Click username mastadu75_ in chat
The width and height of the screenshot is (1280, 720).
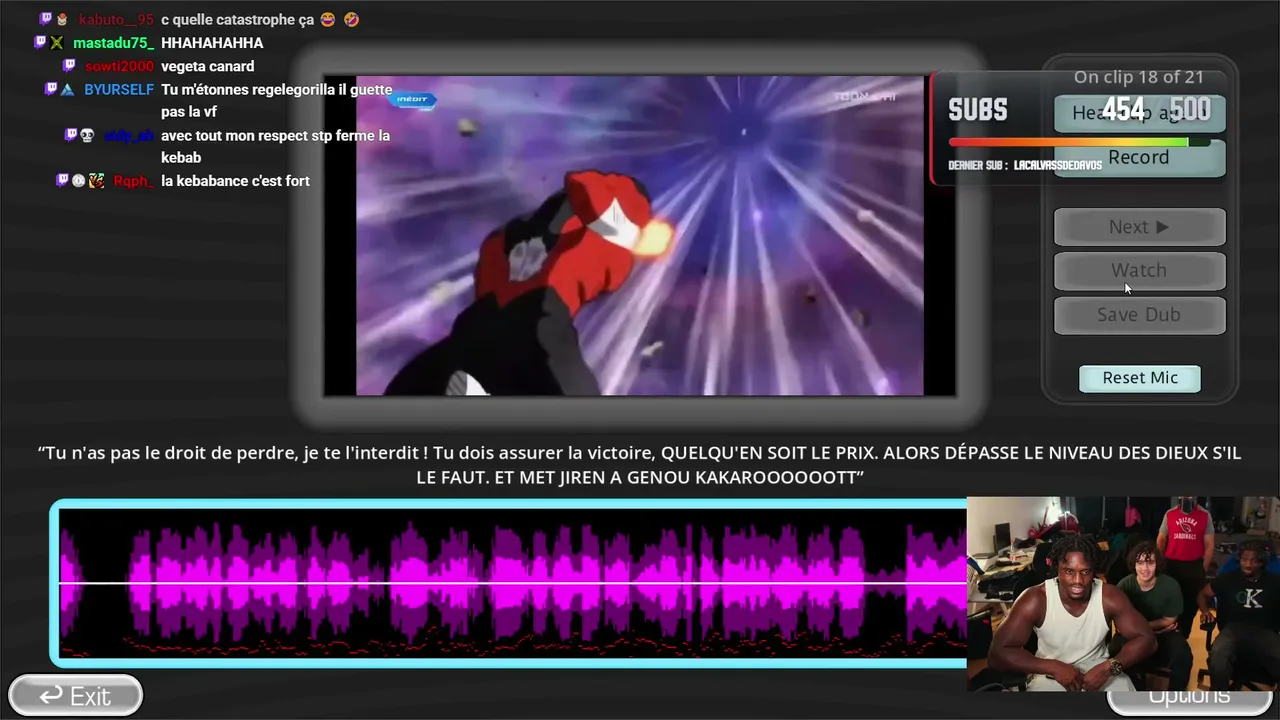(x=114, y=43)
